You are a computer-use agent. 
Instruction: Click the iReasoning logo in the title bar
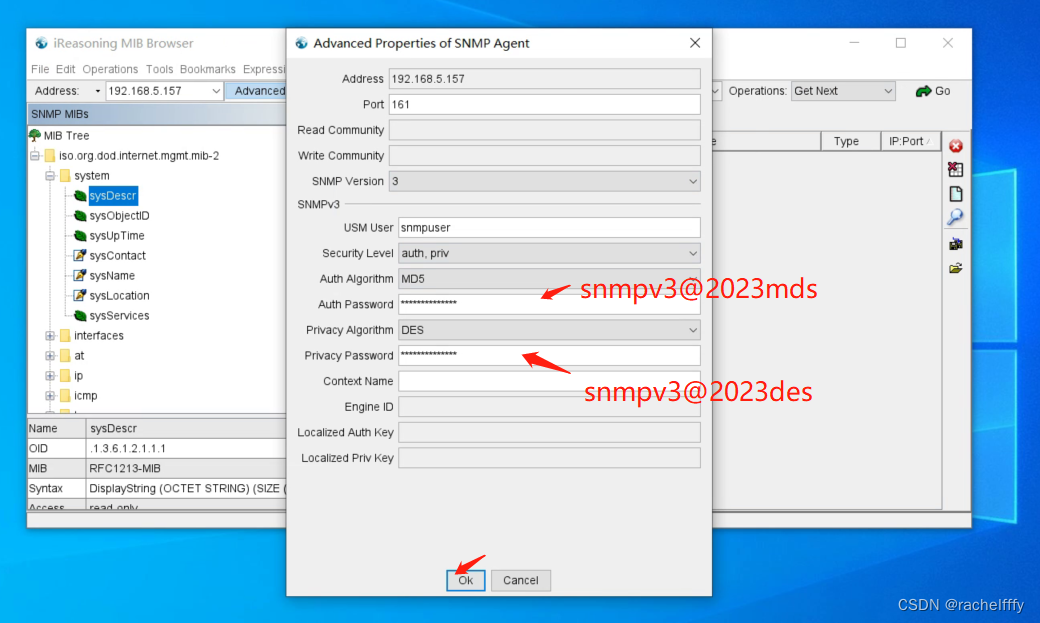(x=41, y=43)
